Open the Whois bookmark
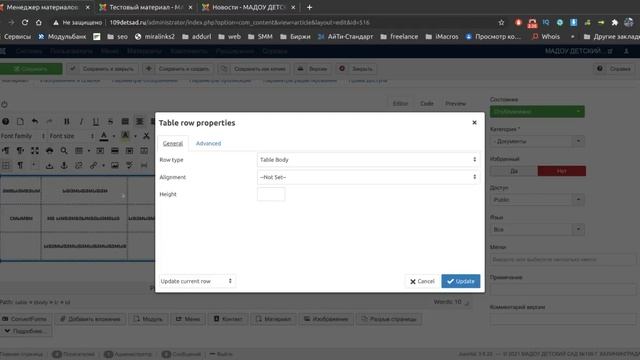Screen dimensions: 640x360 click(546, 37)
